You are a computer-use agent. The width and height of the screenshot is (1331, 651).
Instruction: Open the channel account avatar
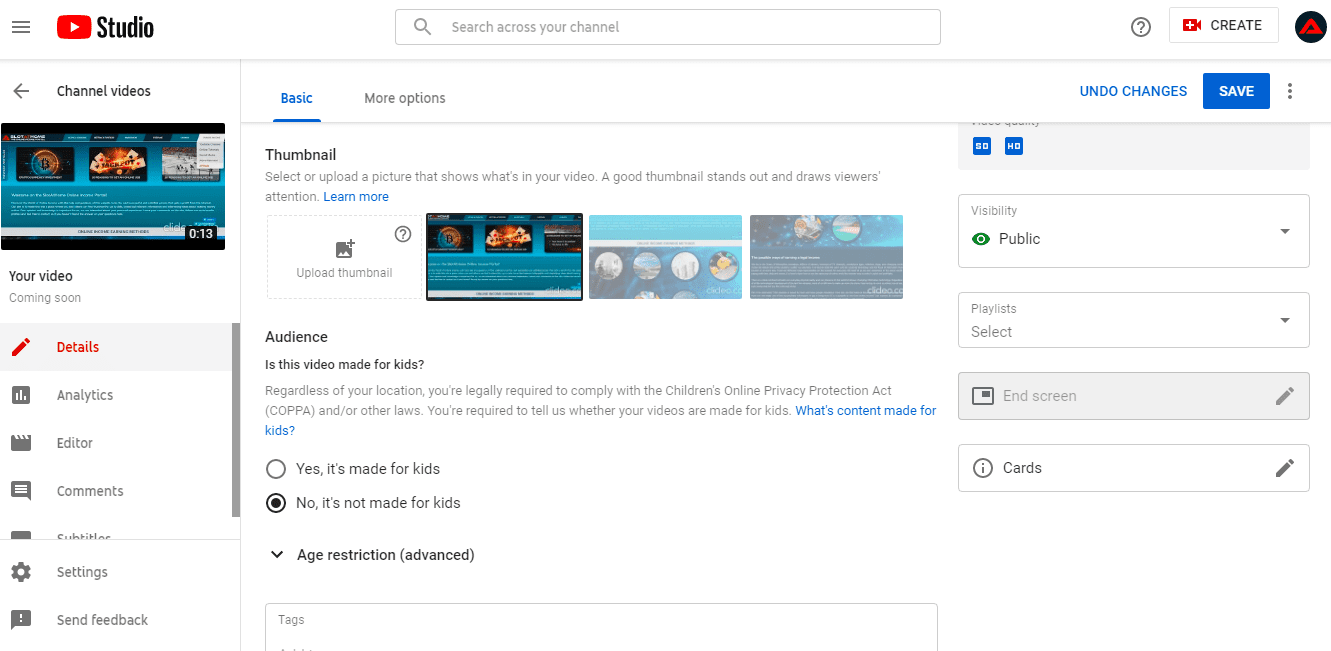pyautogui.click(x=1310, y=27)
